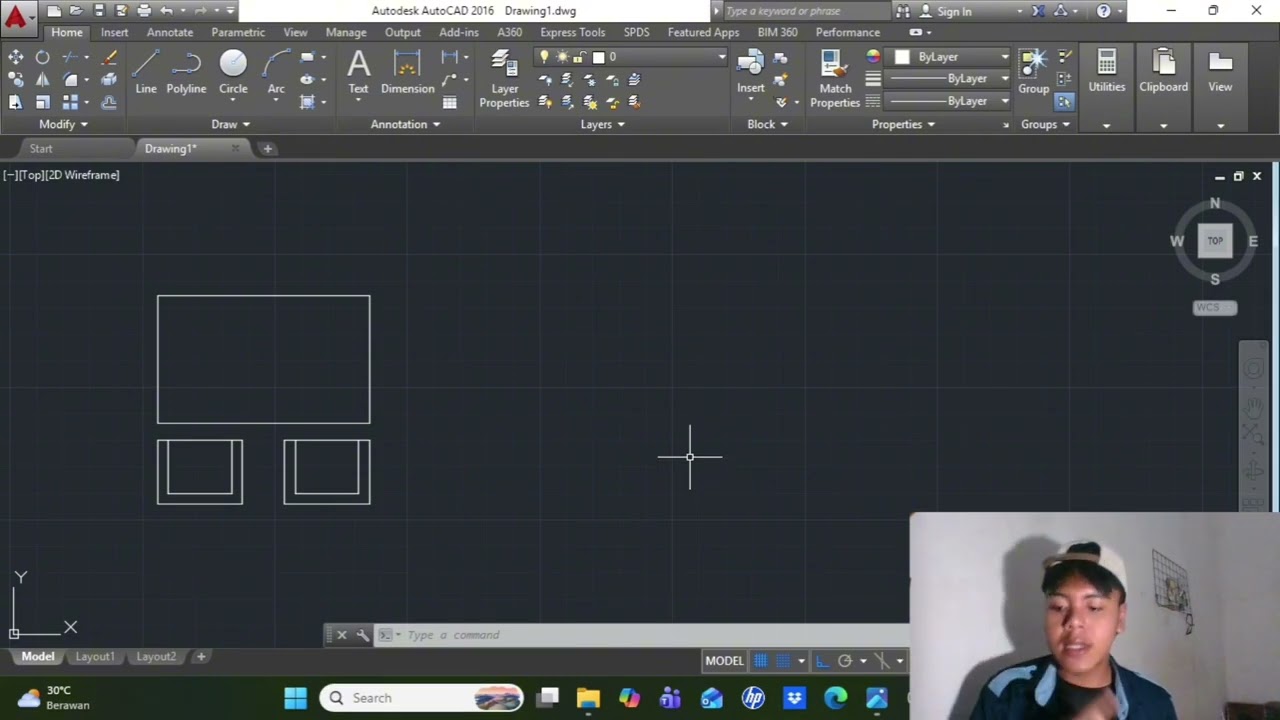Click the Save icon in Quick Access toolbar
1280x720 pixels.
pyautogui.click(x=99, y=11)
